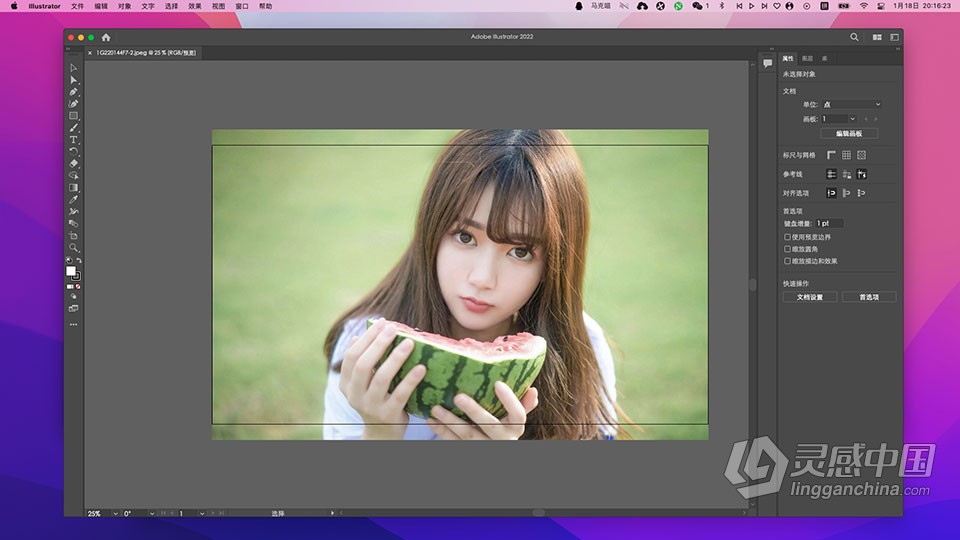Click the stroke color swatch
The width and height of the screenshot is (960, 540).
(x=77, y=277)
